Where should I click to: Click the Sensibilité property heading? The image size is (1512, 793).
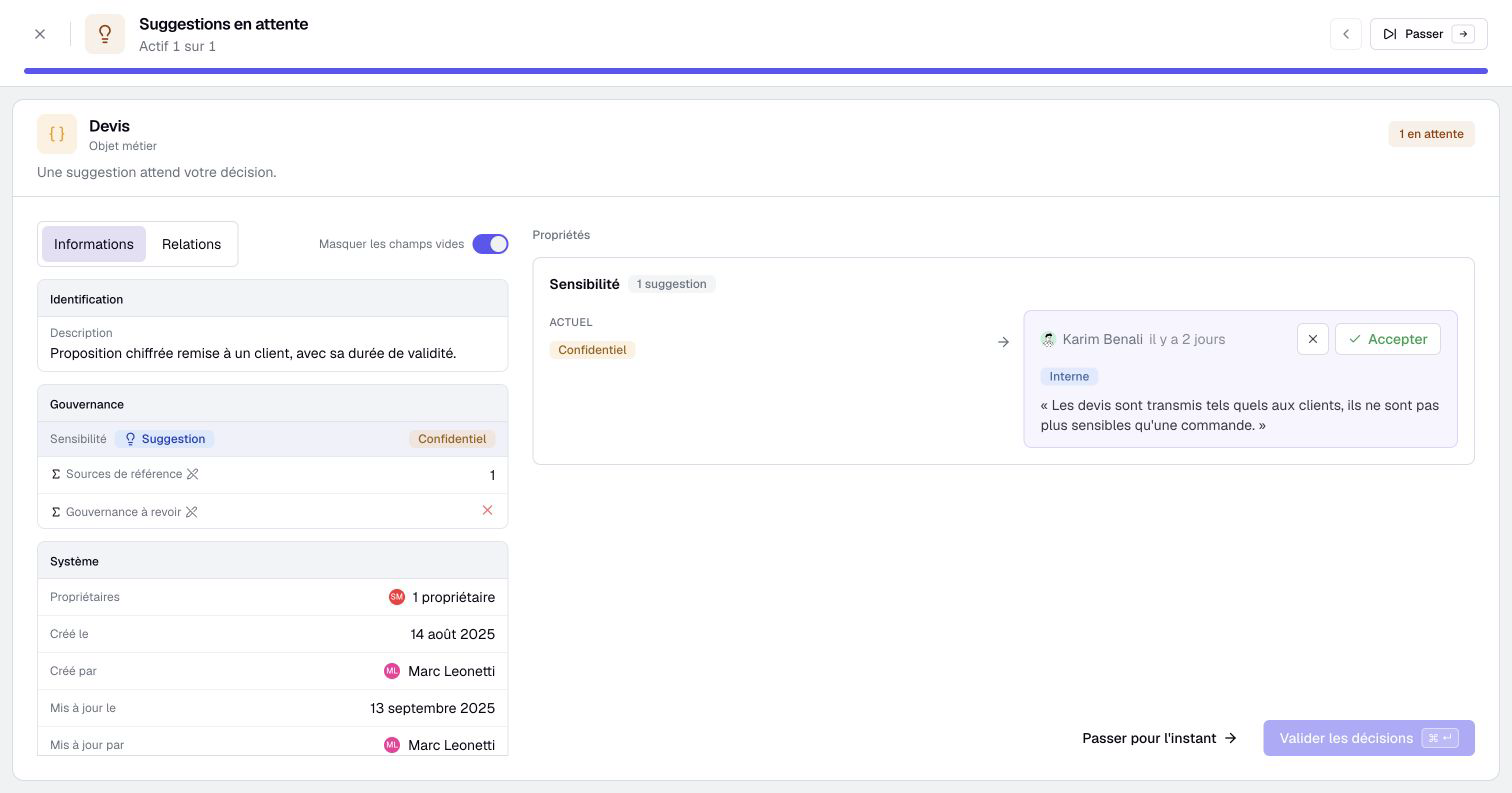coord(584,284)
